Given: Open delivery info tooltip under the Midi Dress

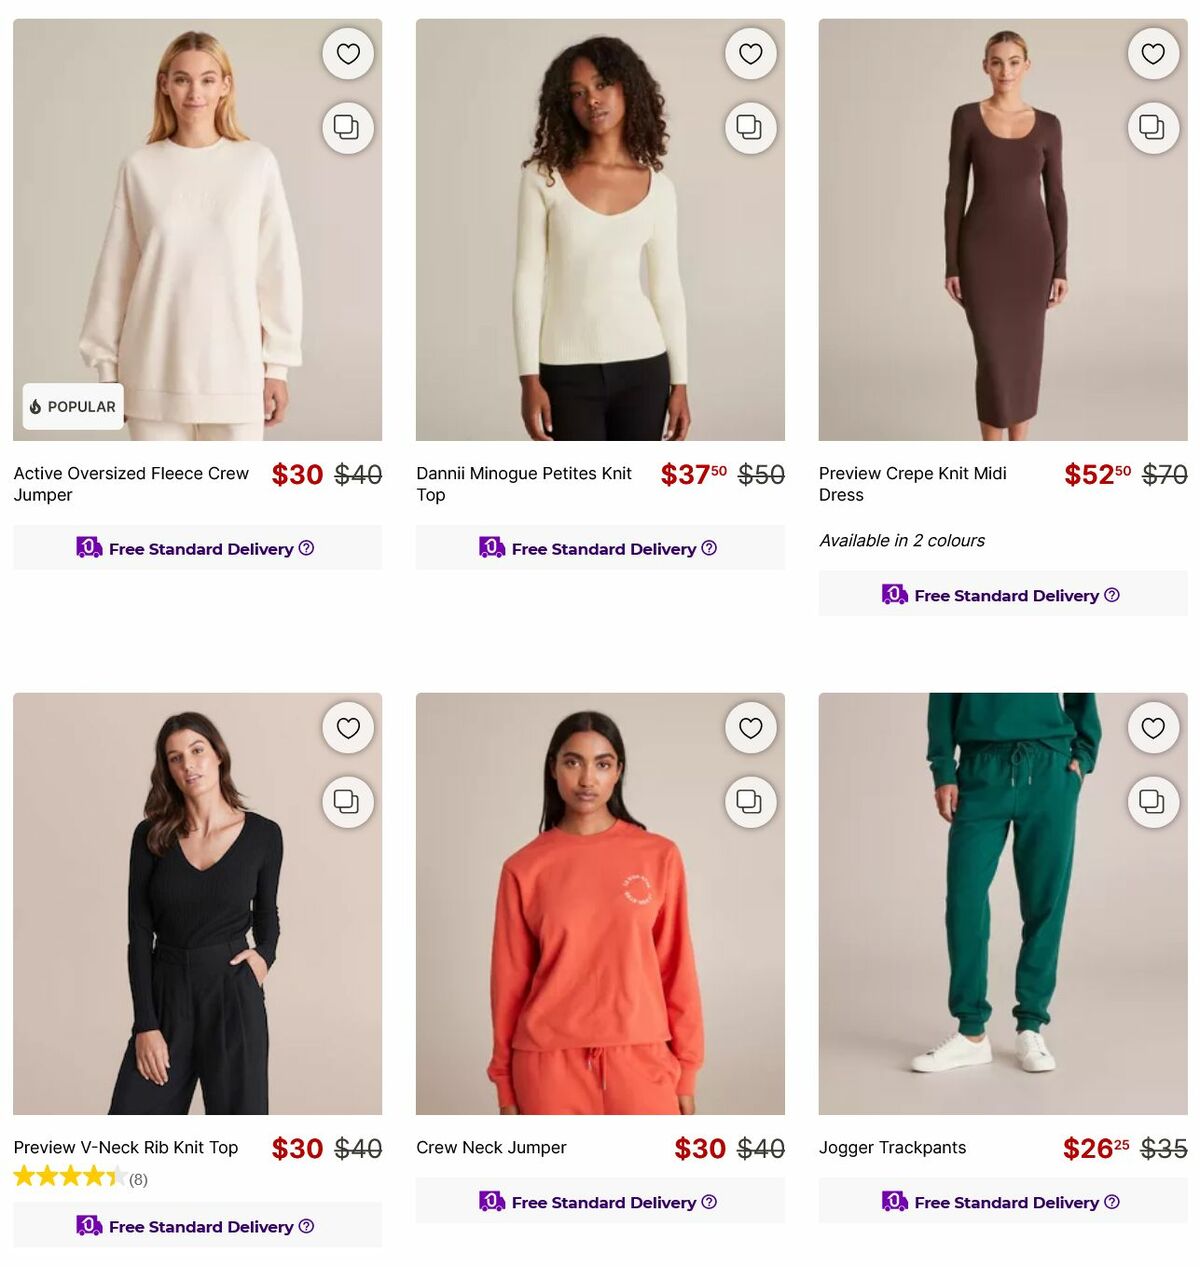Looking at the screenshot, I should 1112,595.
